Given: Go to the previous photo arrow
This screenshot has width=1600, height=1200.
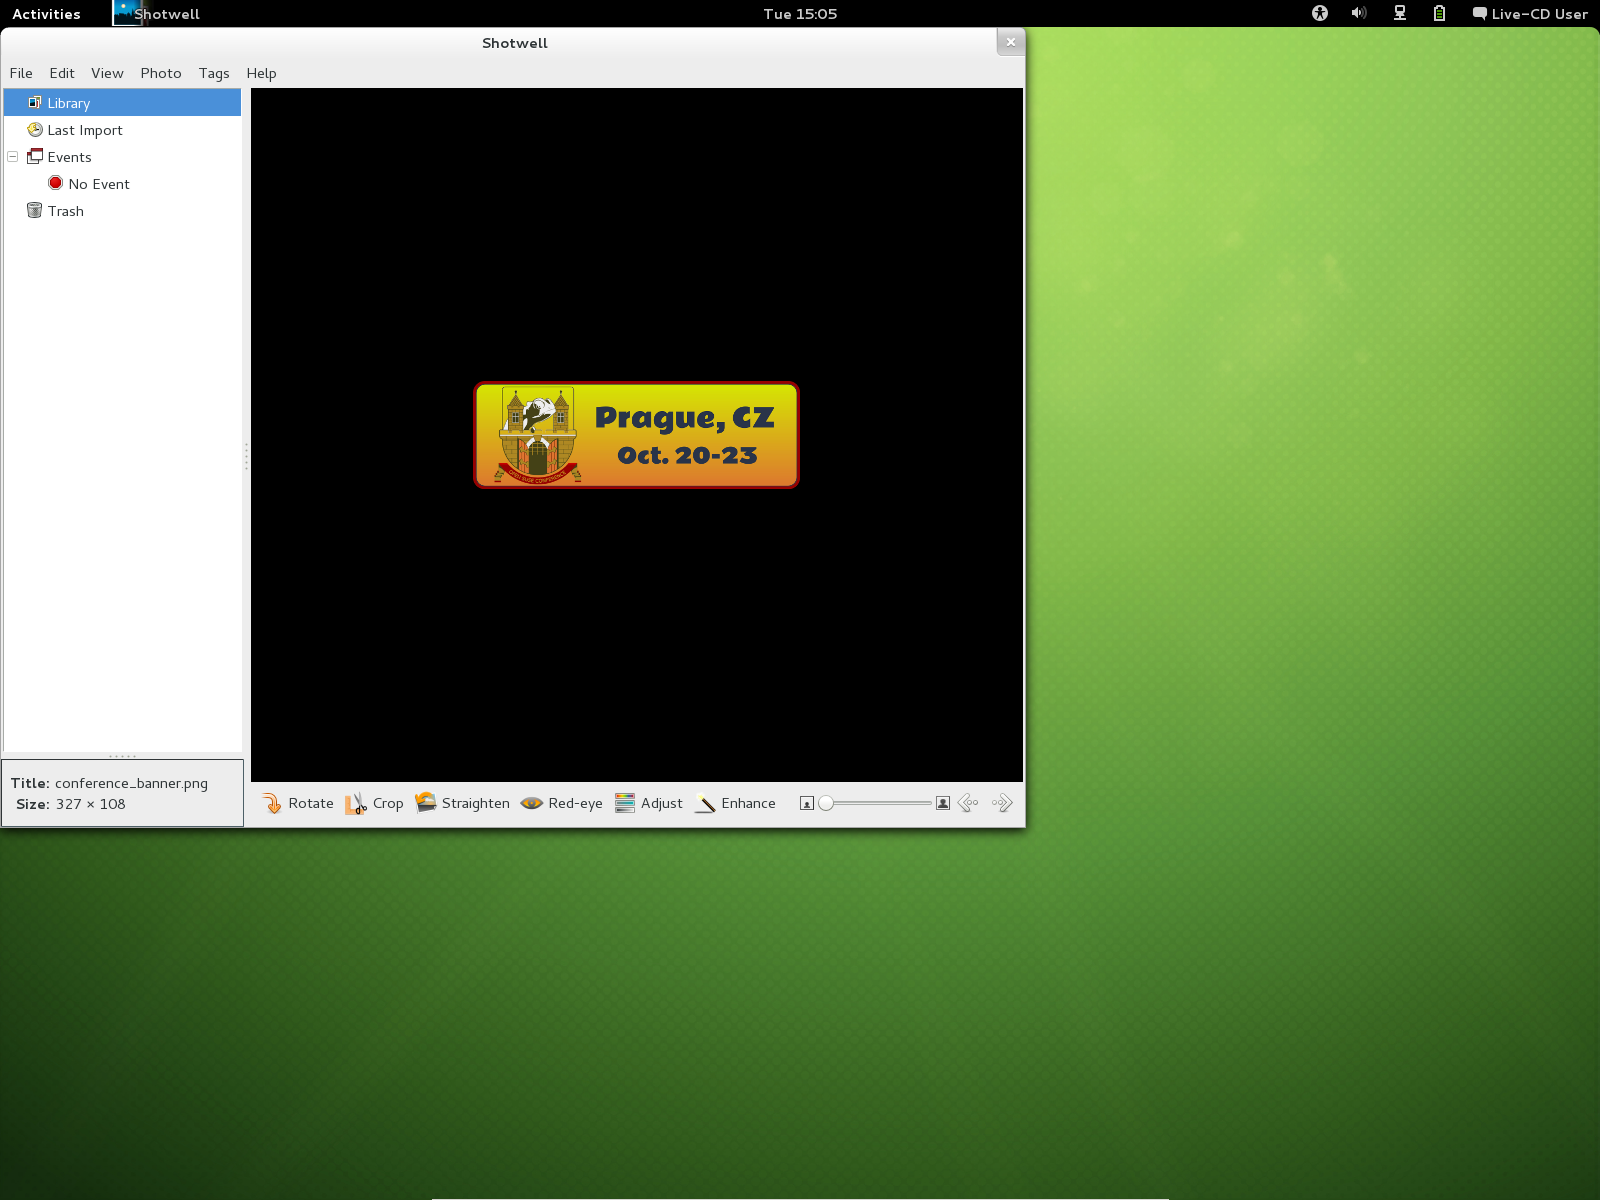Looking at the screenshot, I should 968,804.
